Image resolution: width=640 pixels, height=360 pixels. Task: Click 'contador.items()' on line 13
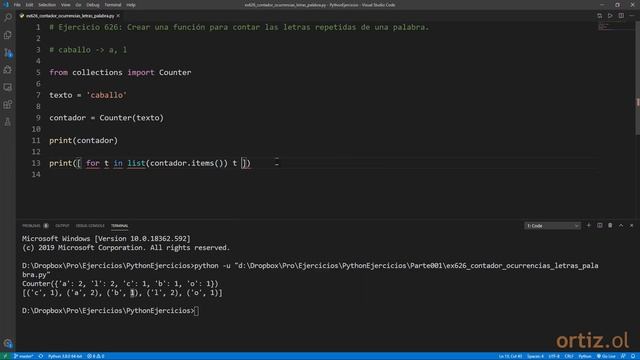click(x=186, y=163)
